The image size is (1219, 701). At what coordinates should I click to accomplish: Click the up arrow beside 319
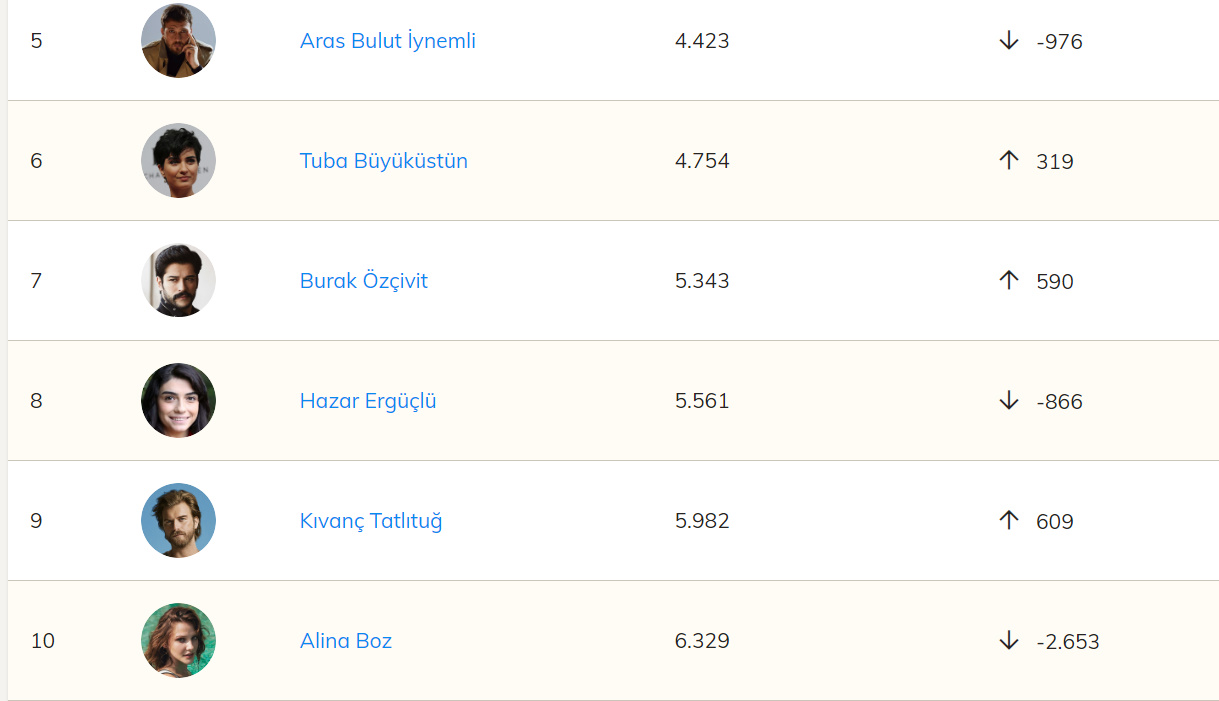pos(1008,161)
